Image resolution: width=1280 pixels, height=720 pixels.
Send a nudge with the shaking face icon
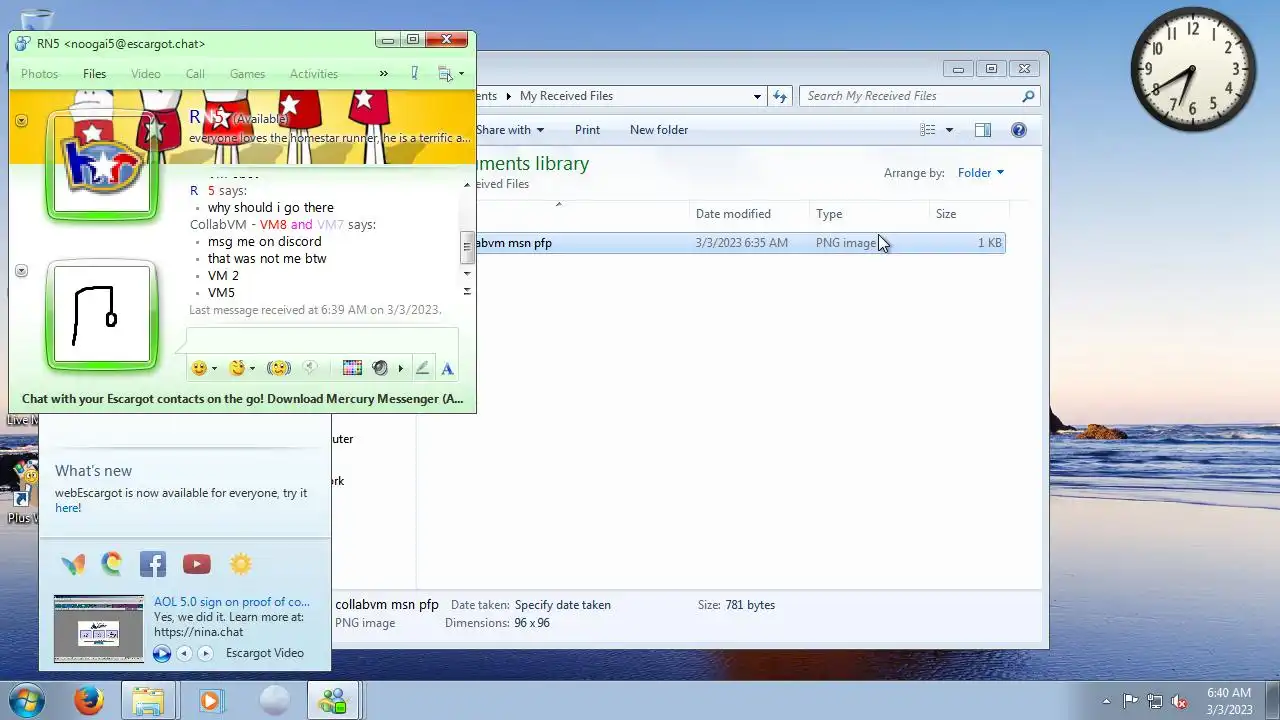(279, 368)
